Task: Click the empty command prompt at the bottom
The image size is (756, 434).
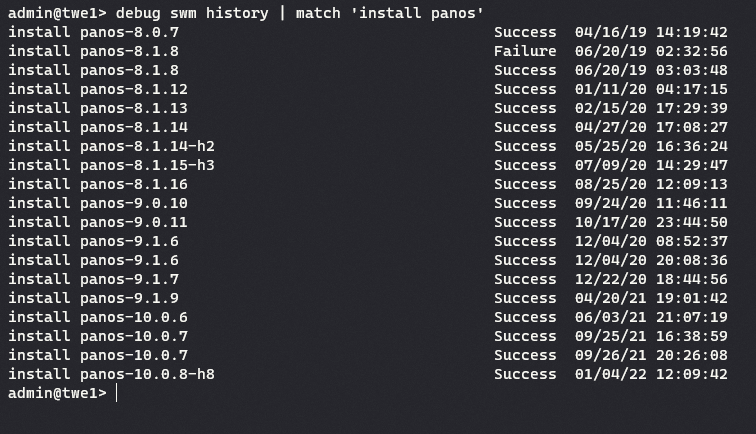Action: [117, 393]
